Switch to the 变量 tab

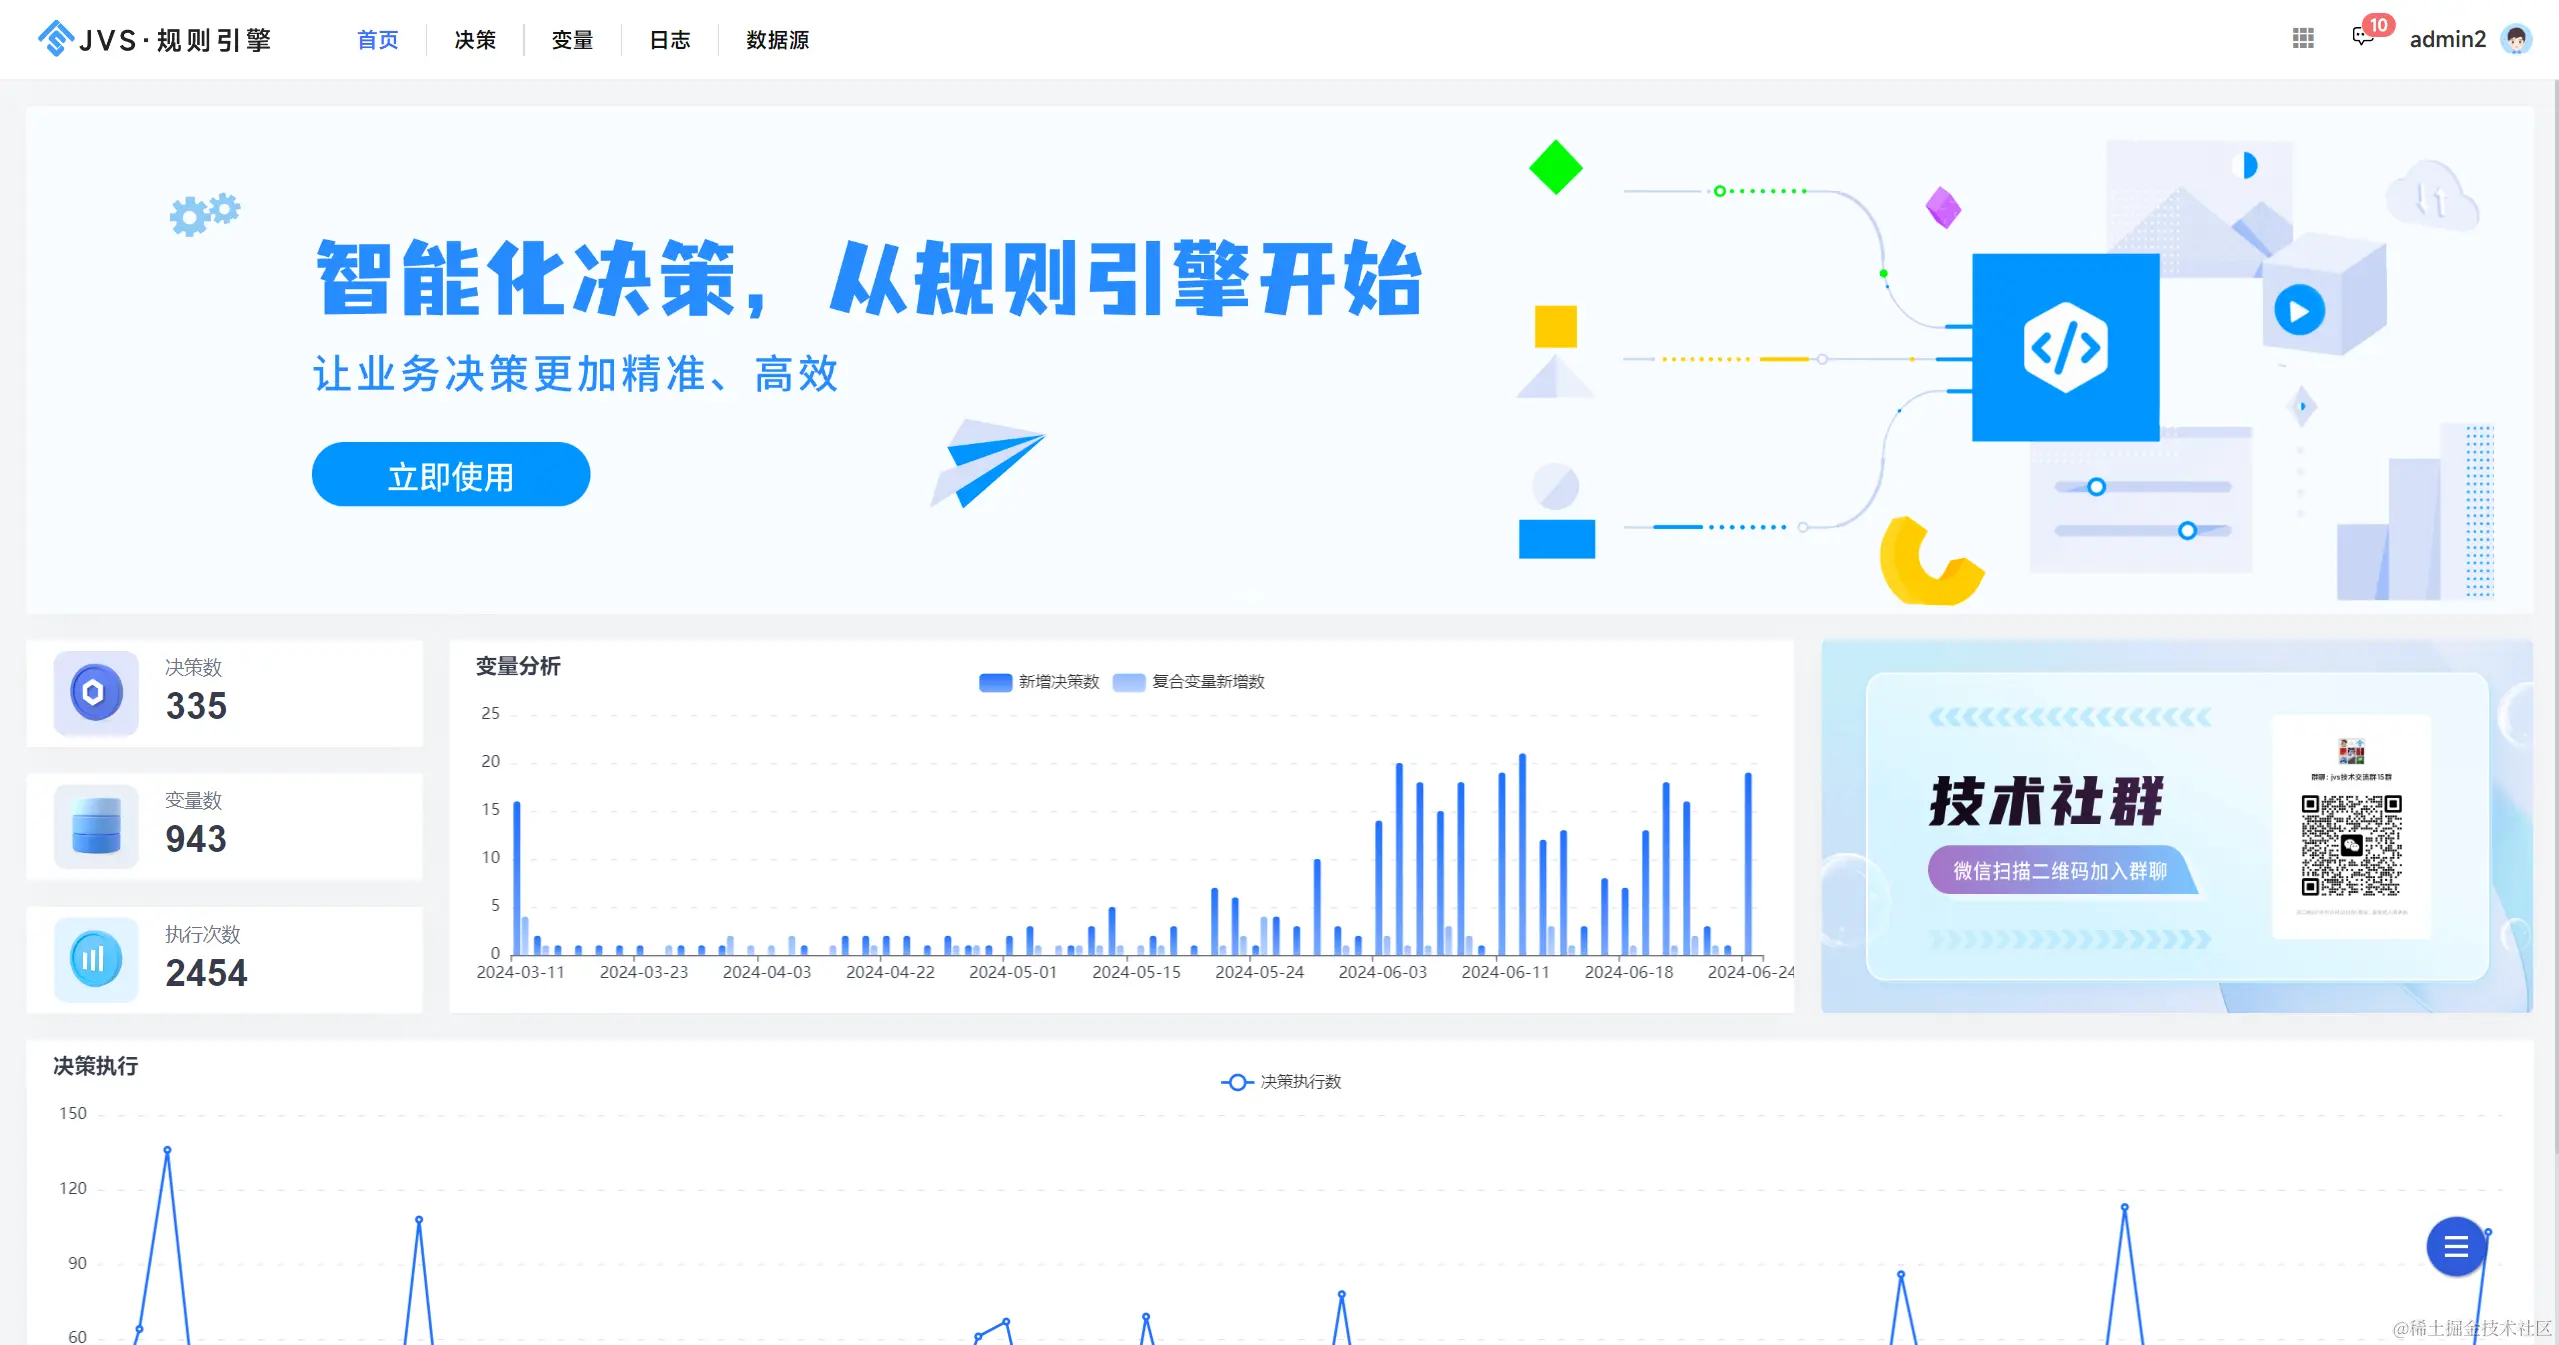(x=572, y=40)
